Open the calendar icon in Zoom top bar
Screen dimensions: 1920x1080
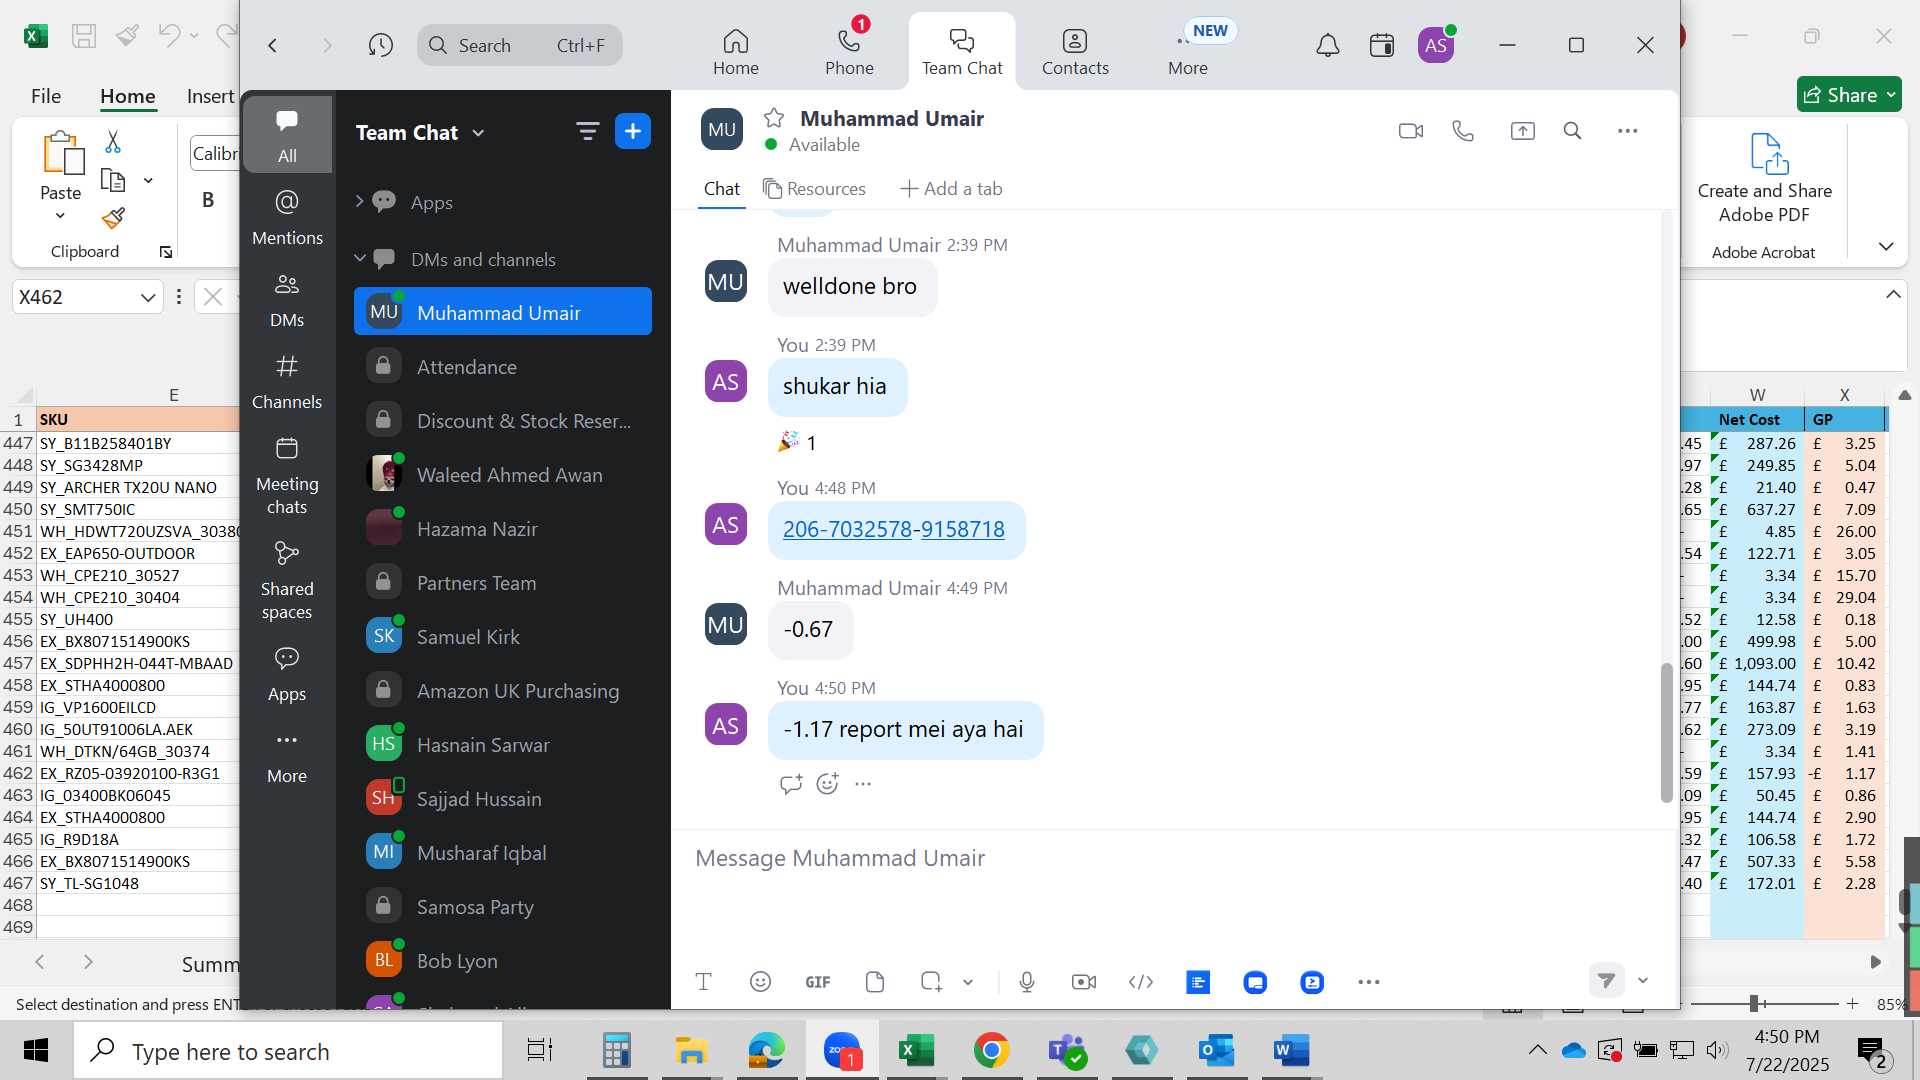tap(1381, 45)
